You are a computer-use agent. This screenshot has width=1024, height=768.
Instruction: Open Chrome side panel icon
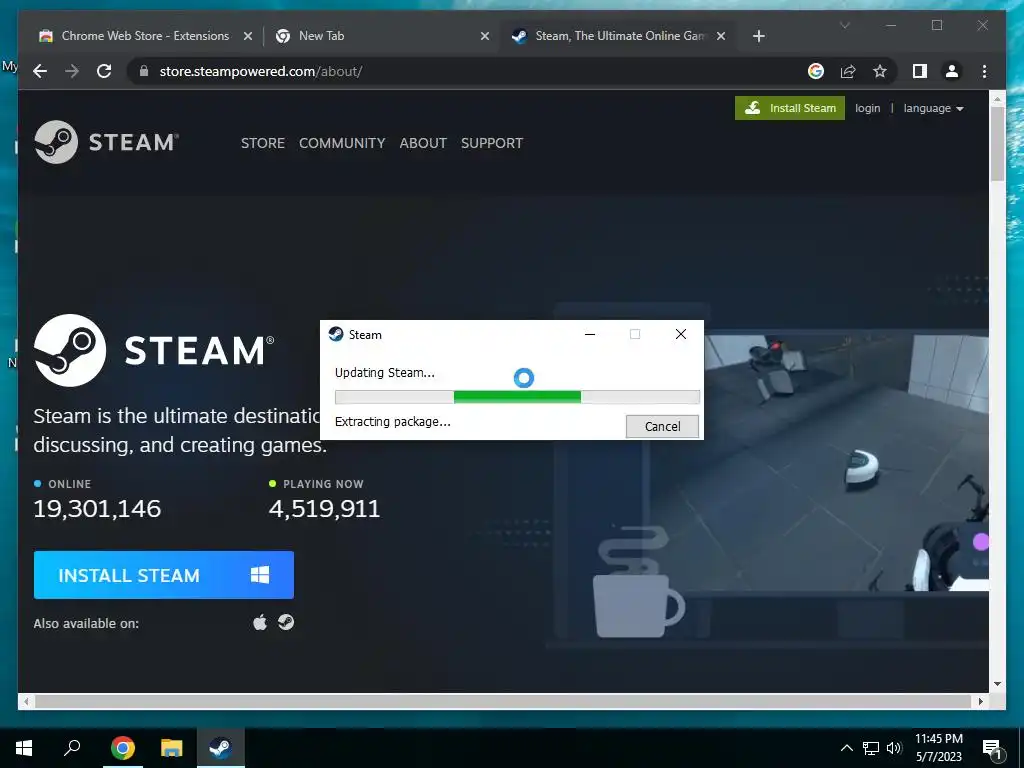(x=920, y=71)
